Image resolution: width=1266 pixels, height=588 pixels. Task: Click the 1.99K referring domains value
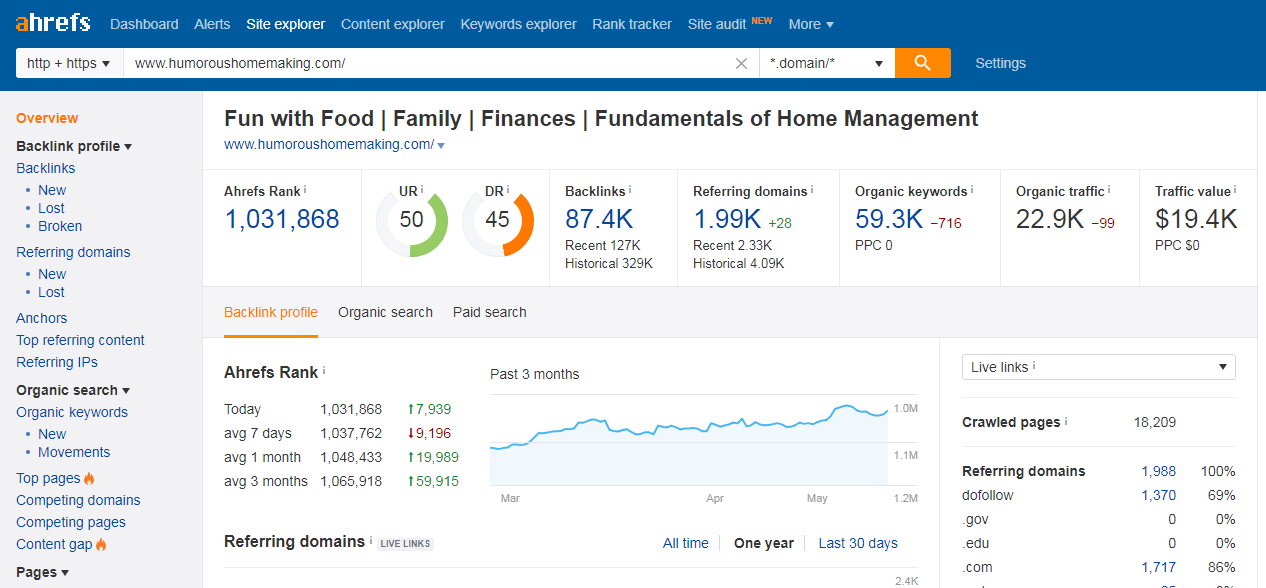point(727,219)
